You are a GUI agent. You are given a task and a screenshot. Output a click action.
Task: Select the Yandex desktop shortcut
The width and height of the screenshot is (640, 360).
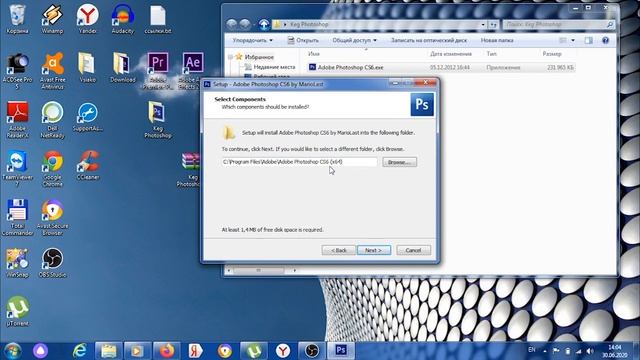coord(87,19)
